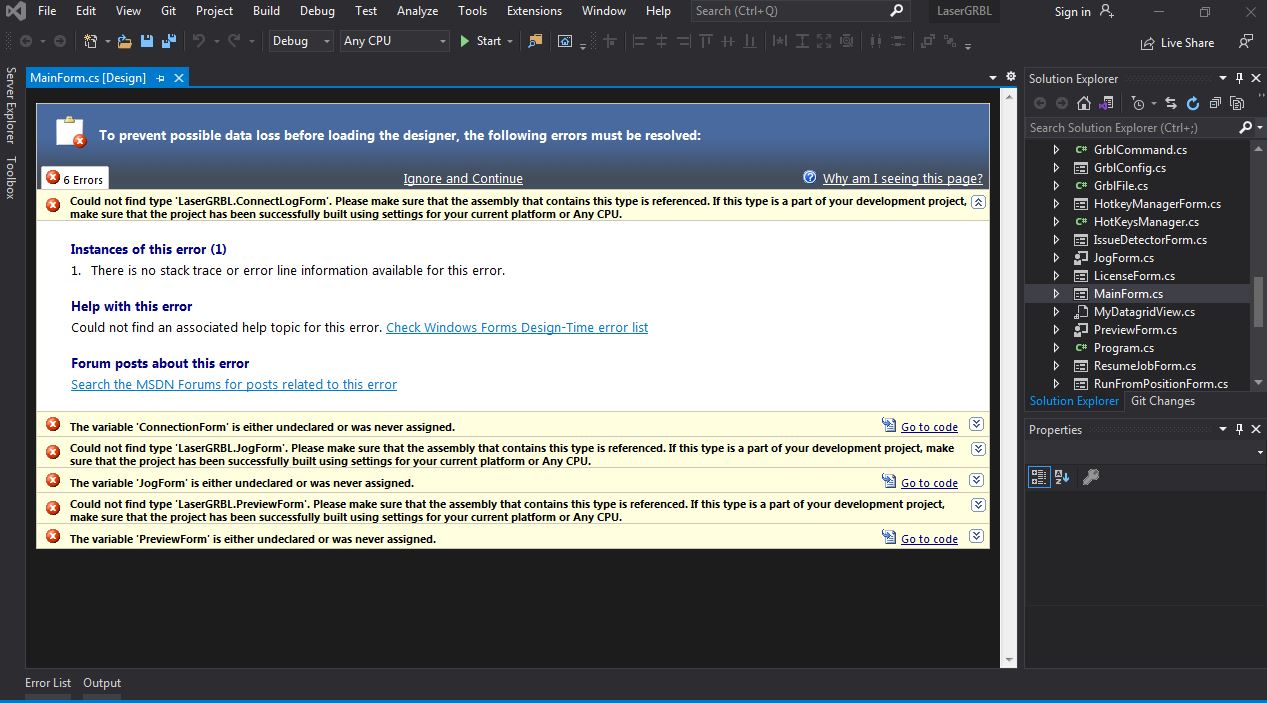Open the Toolbox side tab

[11, 177]
